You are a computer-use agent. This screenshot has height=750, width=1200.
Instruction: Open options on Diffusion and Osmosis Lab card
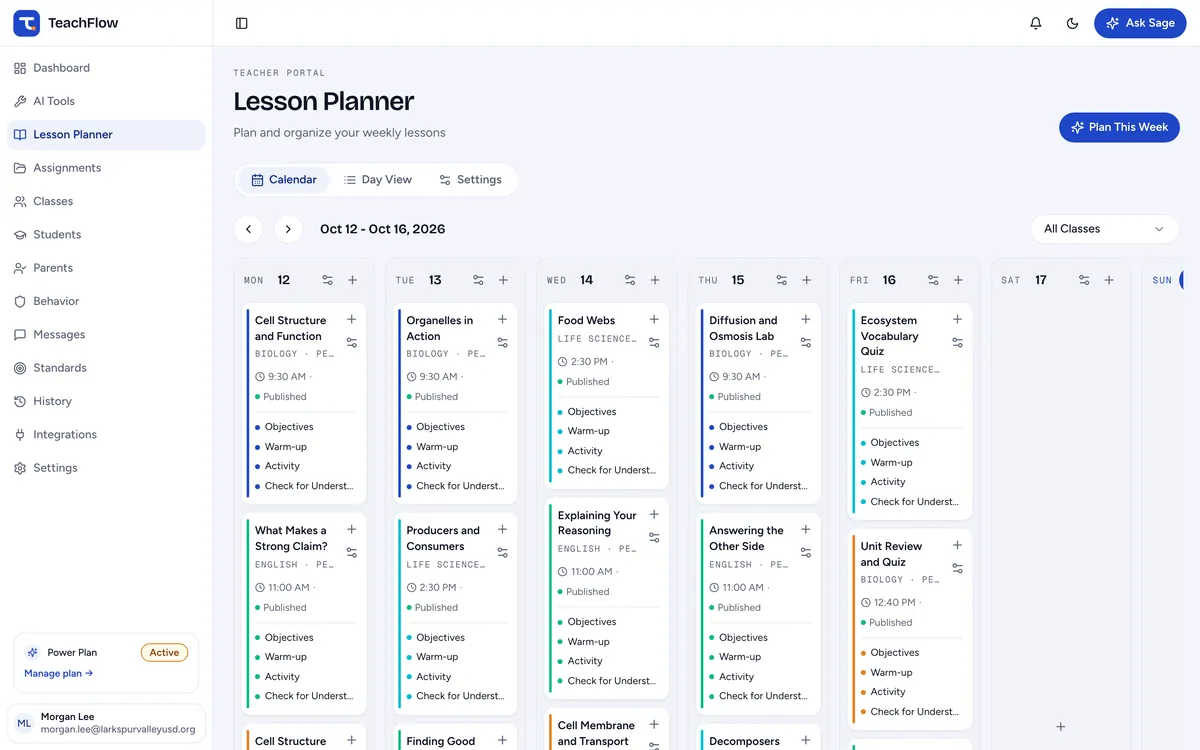point(805,342)
